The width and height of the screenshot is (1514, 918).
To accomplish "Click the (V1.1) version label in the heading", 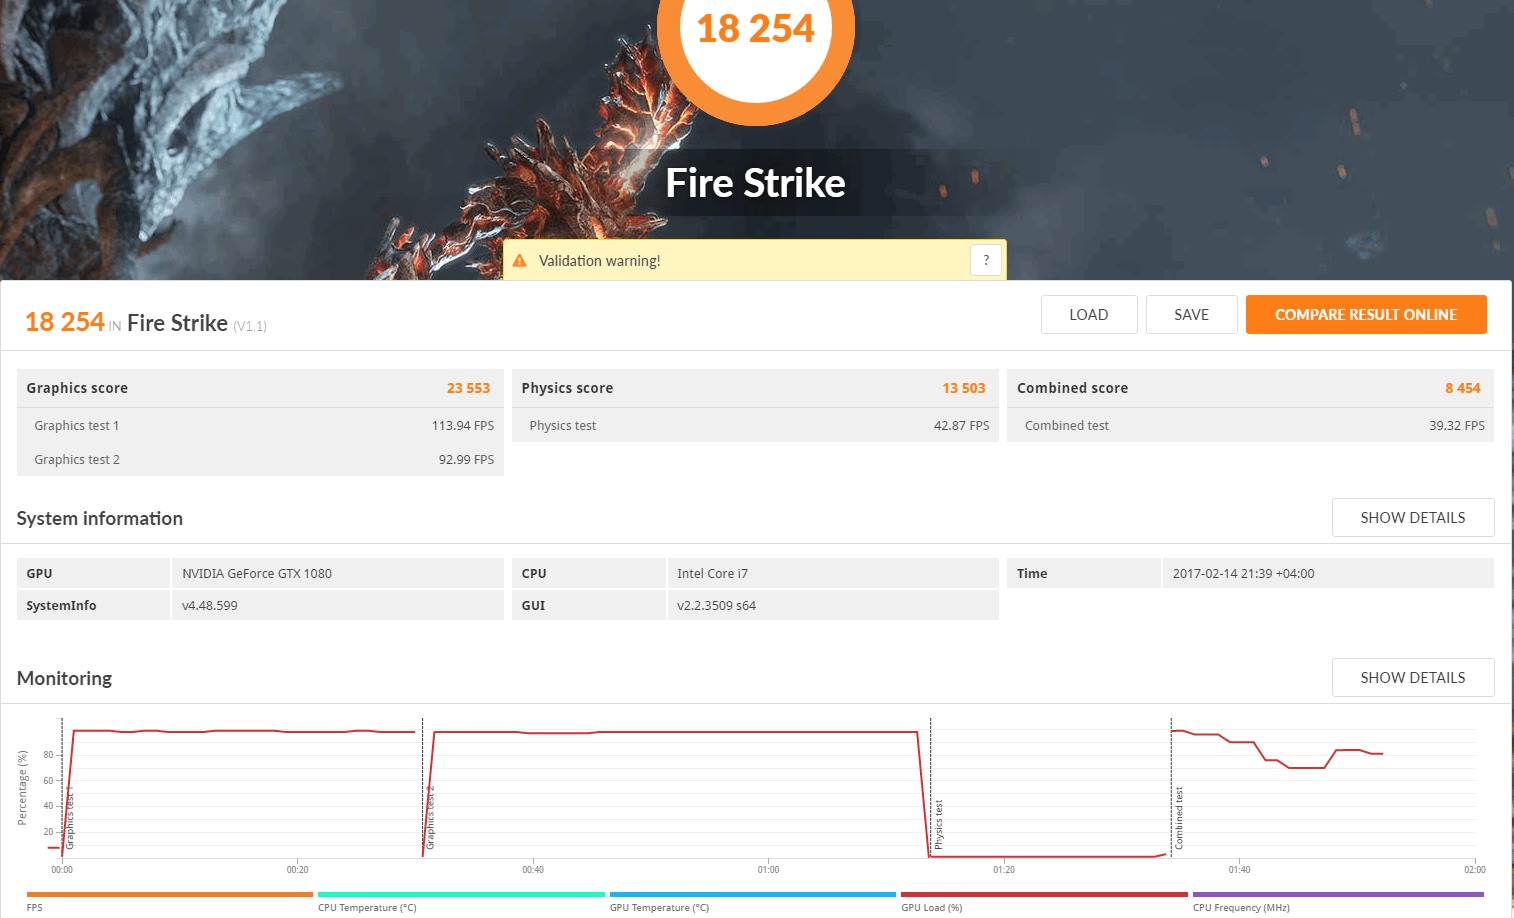I will pos(250,326).
